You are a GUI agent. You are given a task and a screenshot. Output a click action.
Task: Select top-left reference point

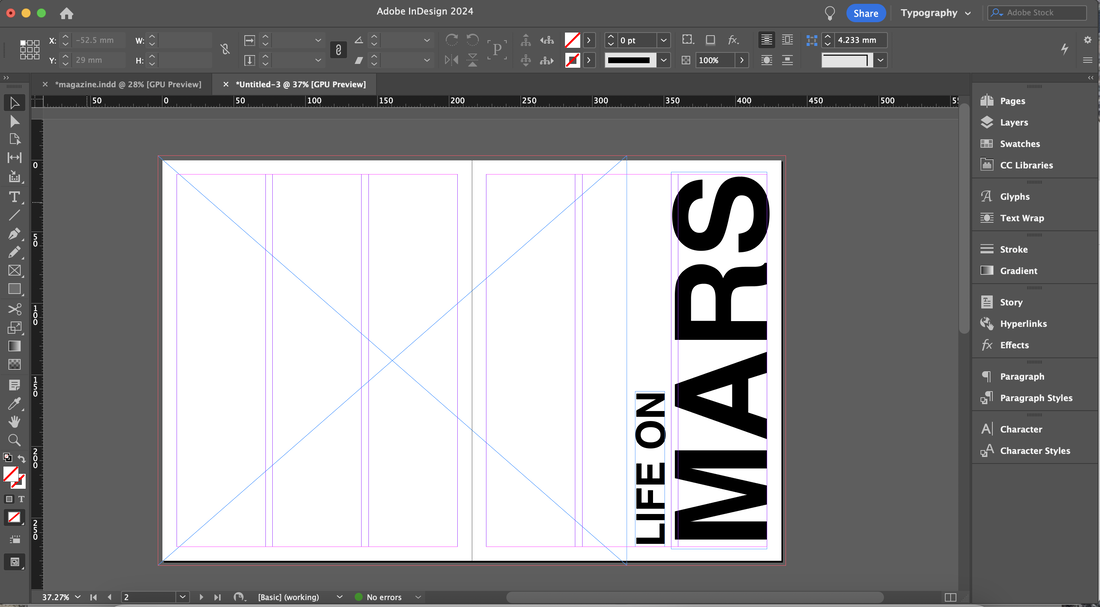coord(22,43)
